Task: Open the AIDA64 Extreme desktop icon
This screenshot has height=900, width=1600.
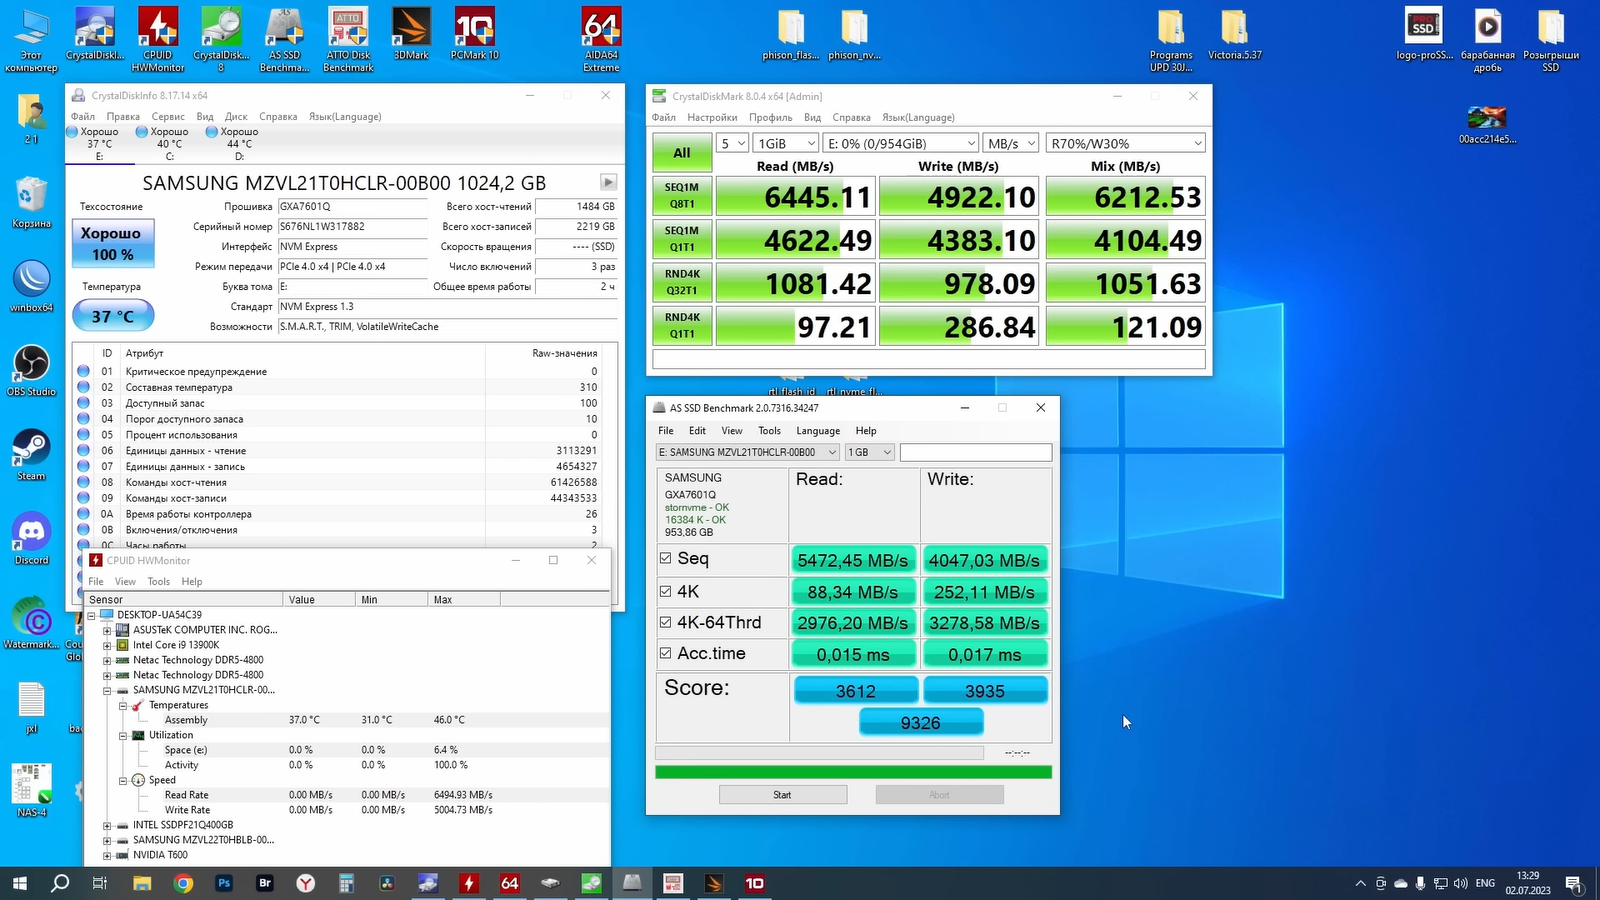Action: [601, 33]
